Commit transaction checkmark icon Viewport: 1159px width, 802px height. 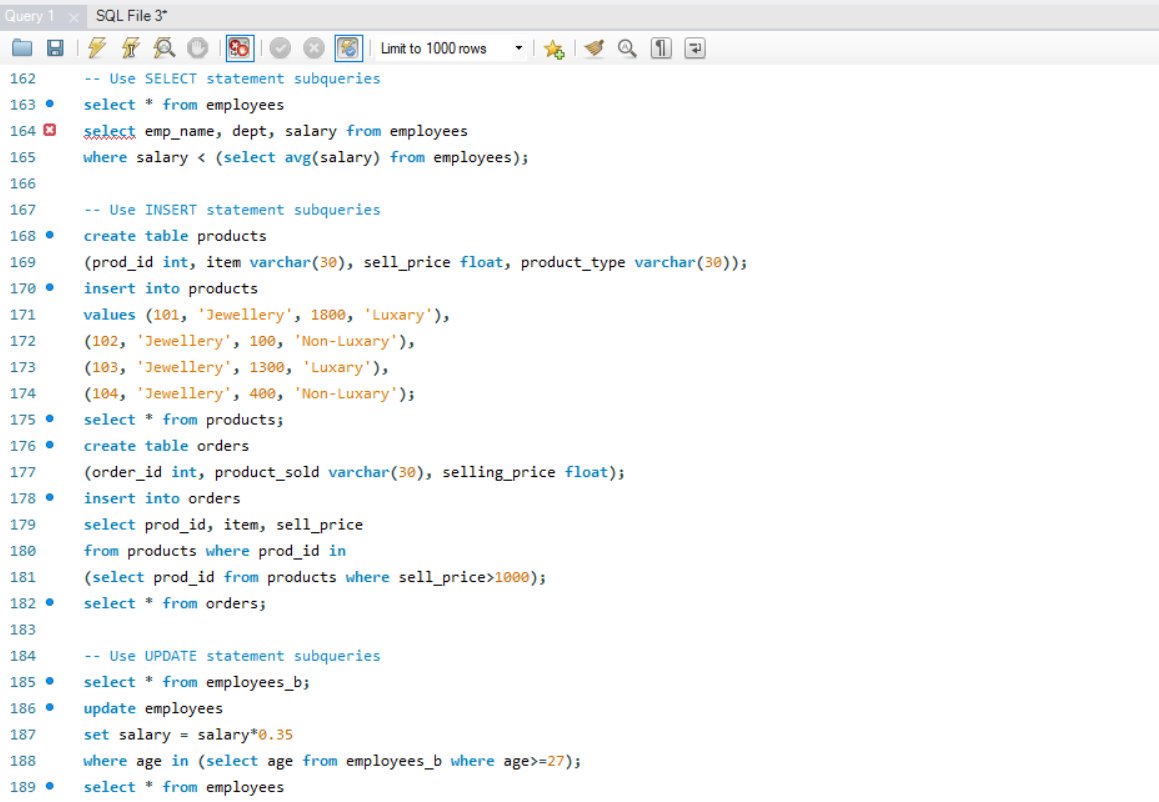(x=280, y=49)
